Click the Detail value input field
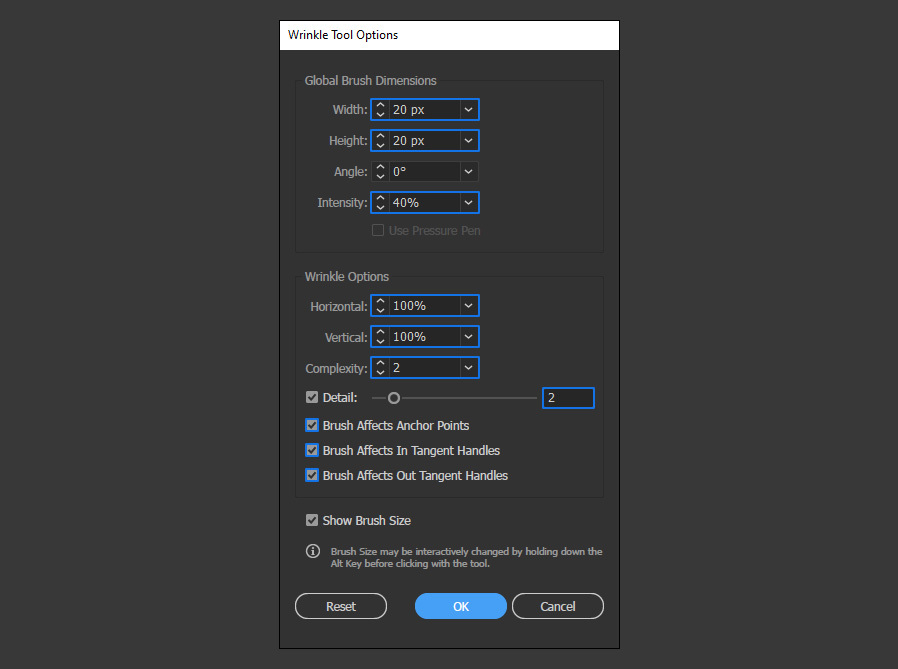 tap(568, 398)
